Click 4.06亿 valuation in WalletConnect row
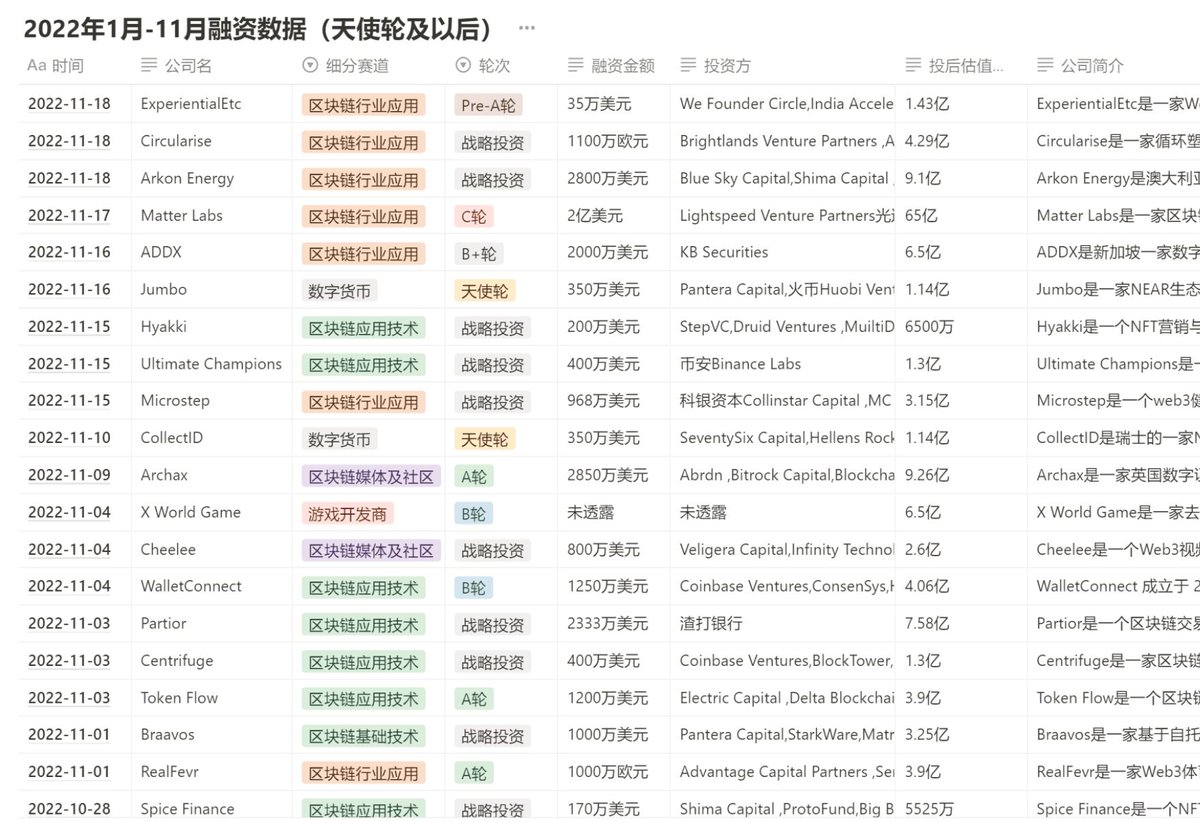Viewport: 1200px width, 822px height. (x=927, y=585)
